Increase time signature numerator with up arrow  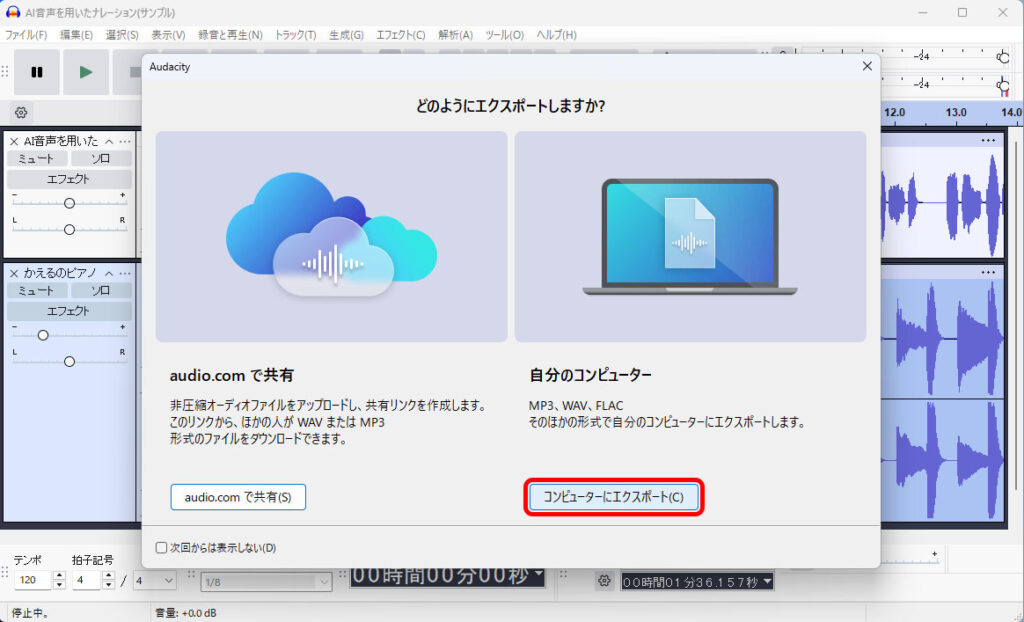point(109,576)
